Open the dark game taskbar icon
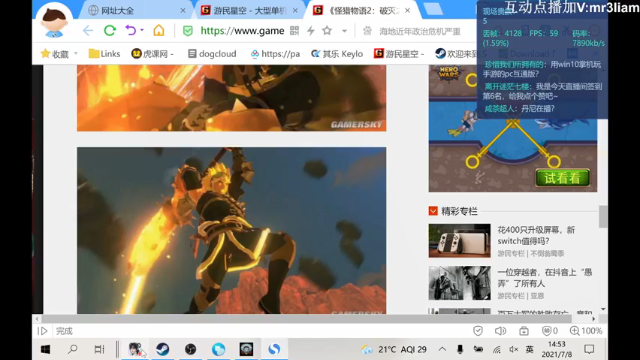The width and height of the screenshot is (640, 360). click(x=246, y=349)
